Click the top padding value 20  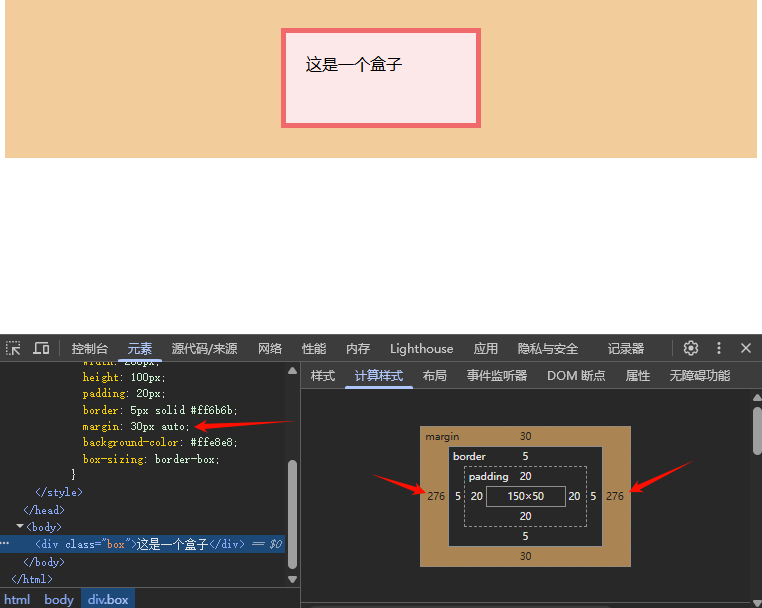(x=525, y=476)
